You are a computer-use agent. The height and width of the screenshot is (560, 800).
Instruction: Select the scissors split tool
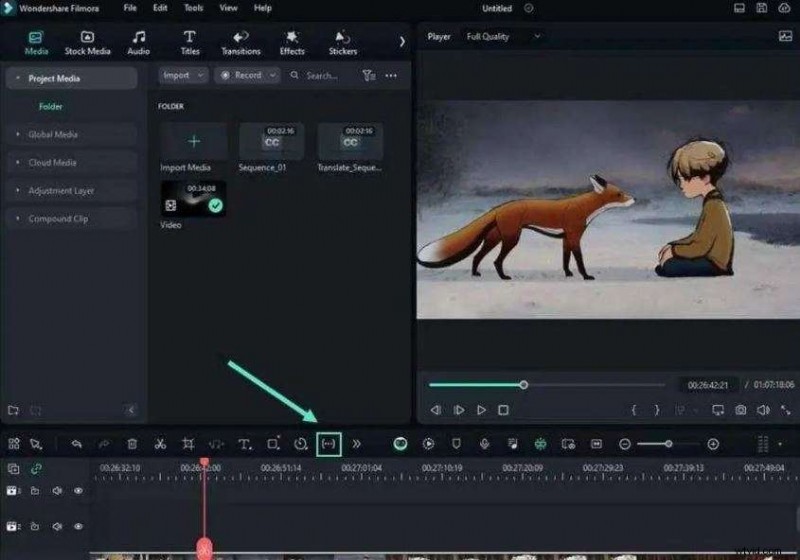[160, 443]
